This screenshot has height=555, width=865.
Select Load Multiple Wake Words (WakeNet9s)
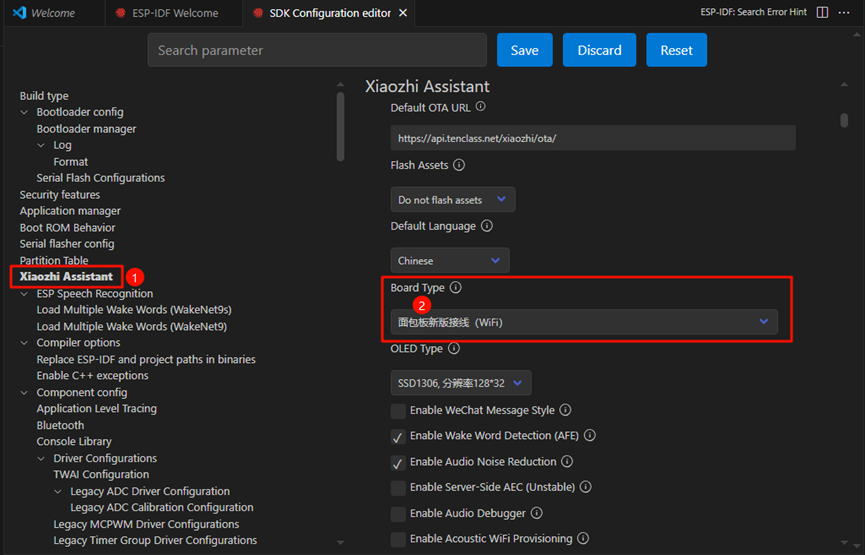pos(134,309)
